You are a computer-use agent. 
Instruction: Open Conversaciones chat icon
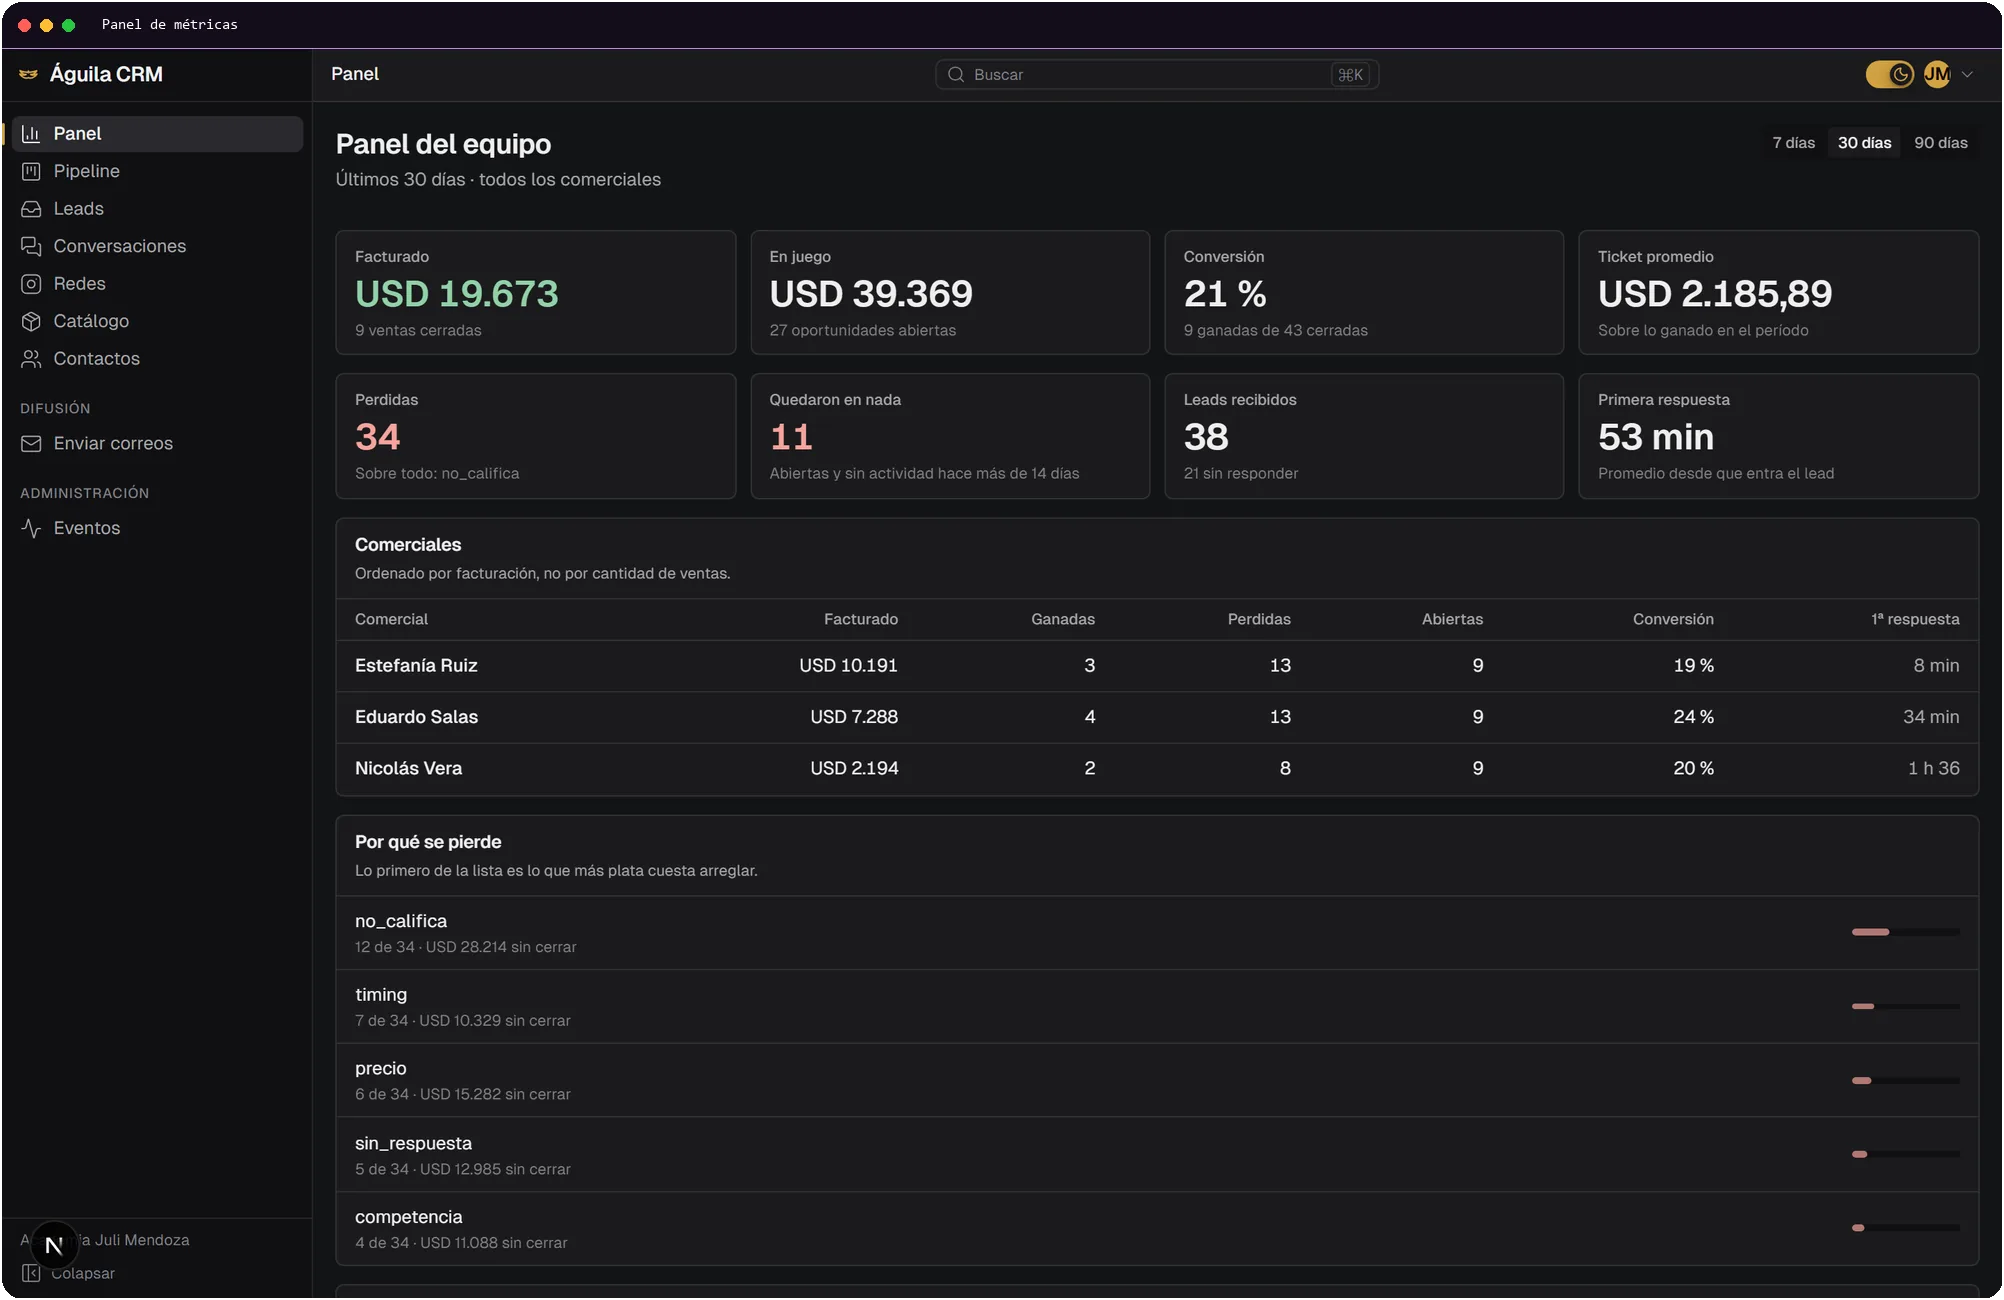click(x=31, y=246)
